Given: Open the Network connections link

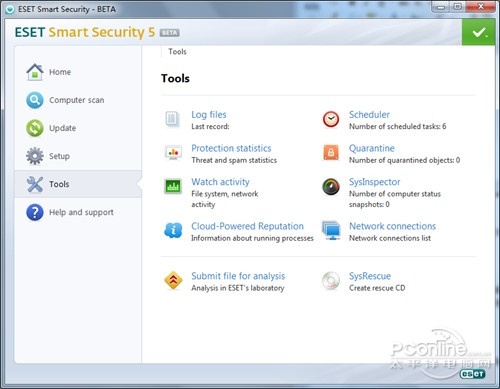Looking at the screenshot, I should coord(392,226).
